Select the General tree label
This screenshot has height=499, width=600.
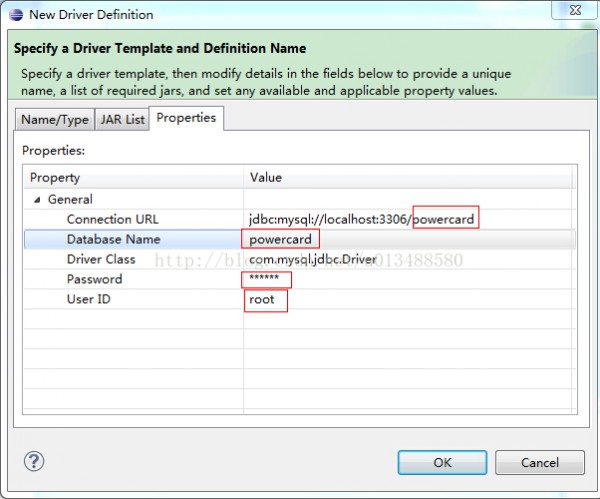(x=70, y=199)
